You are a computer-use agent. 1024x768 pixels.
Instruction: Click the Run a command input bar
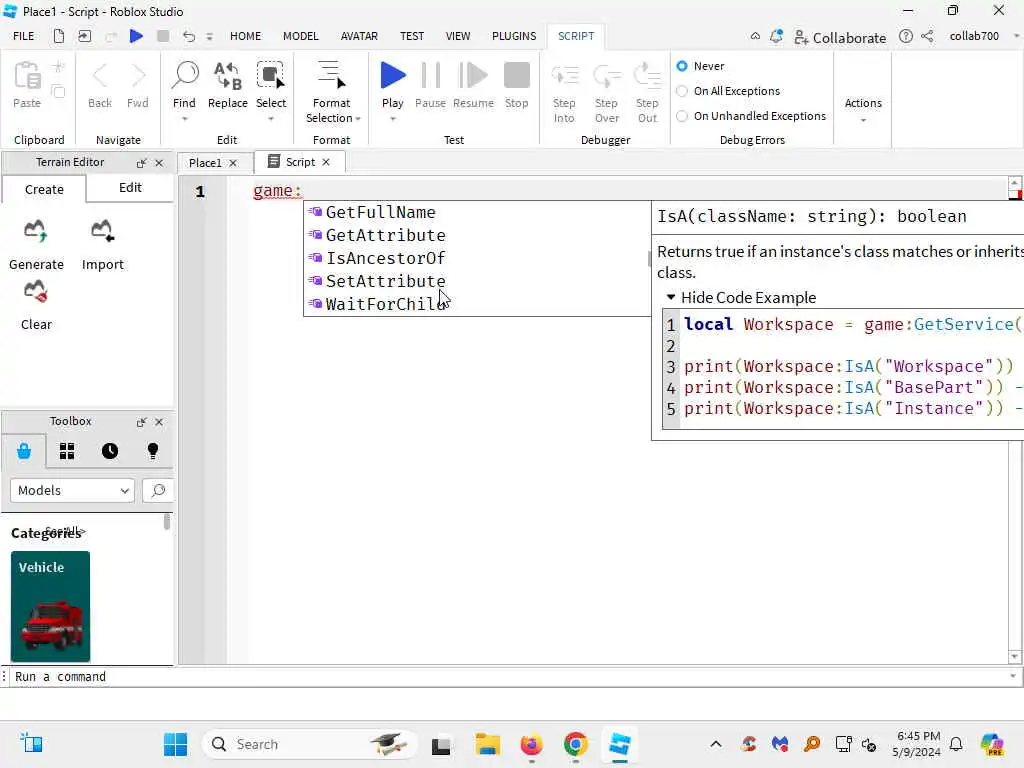[x=509, y=677]
